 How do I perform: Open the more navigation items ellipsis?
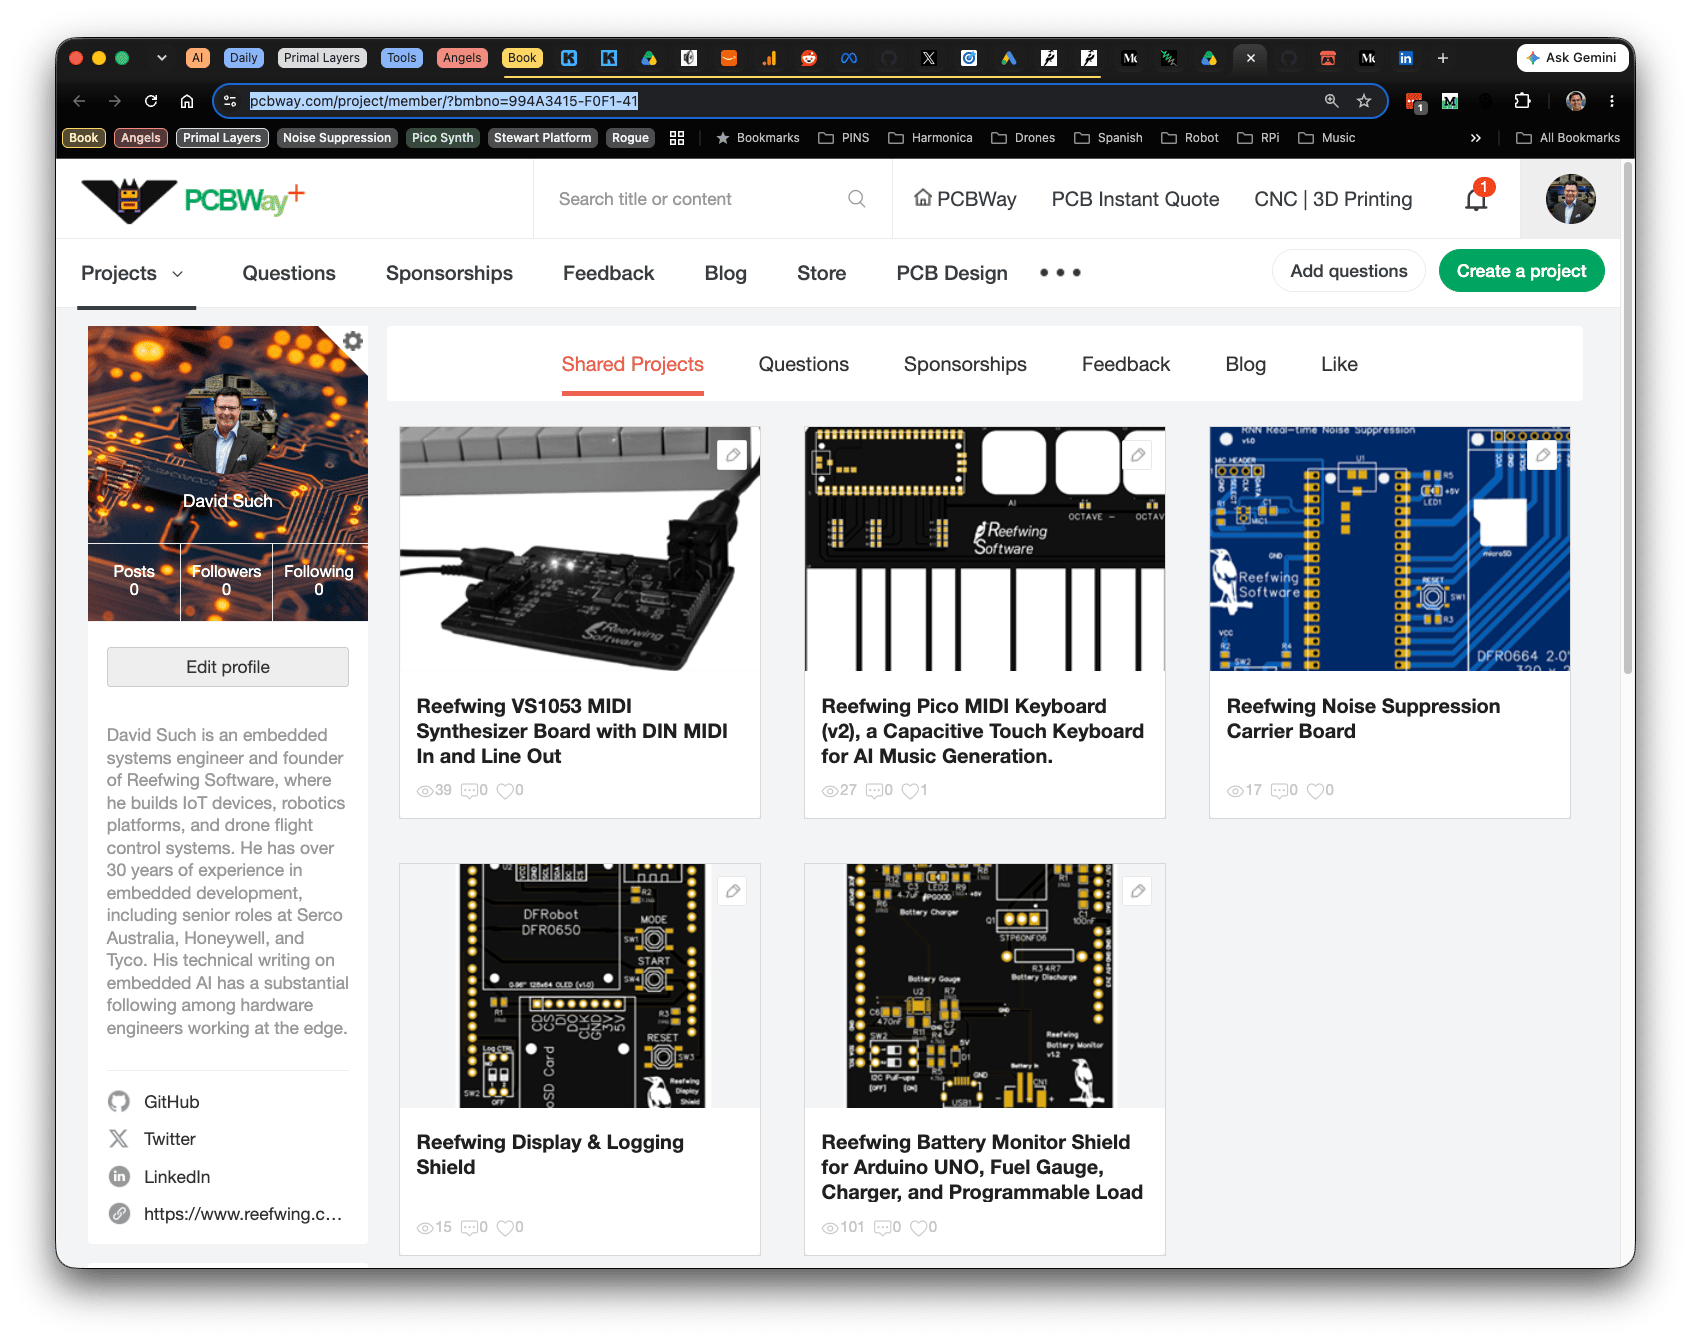[1060, 272]
